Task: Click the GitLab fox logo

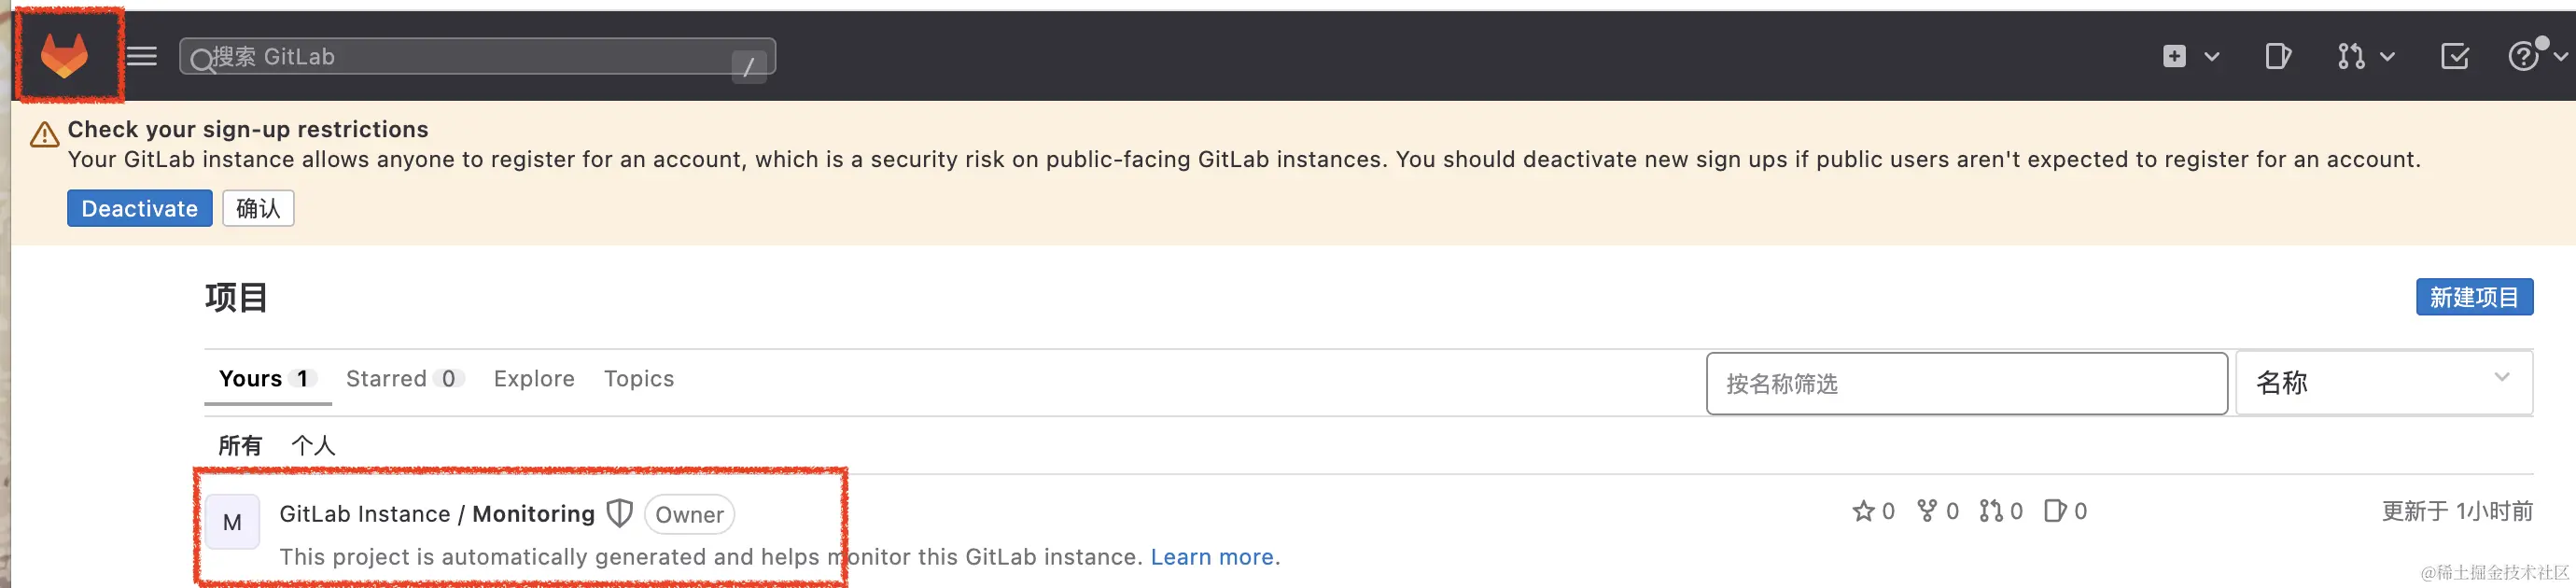Action: pyautogui.click(x=65, y=55)
